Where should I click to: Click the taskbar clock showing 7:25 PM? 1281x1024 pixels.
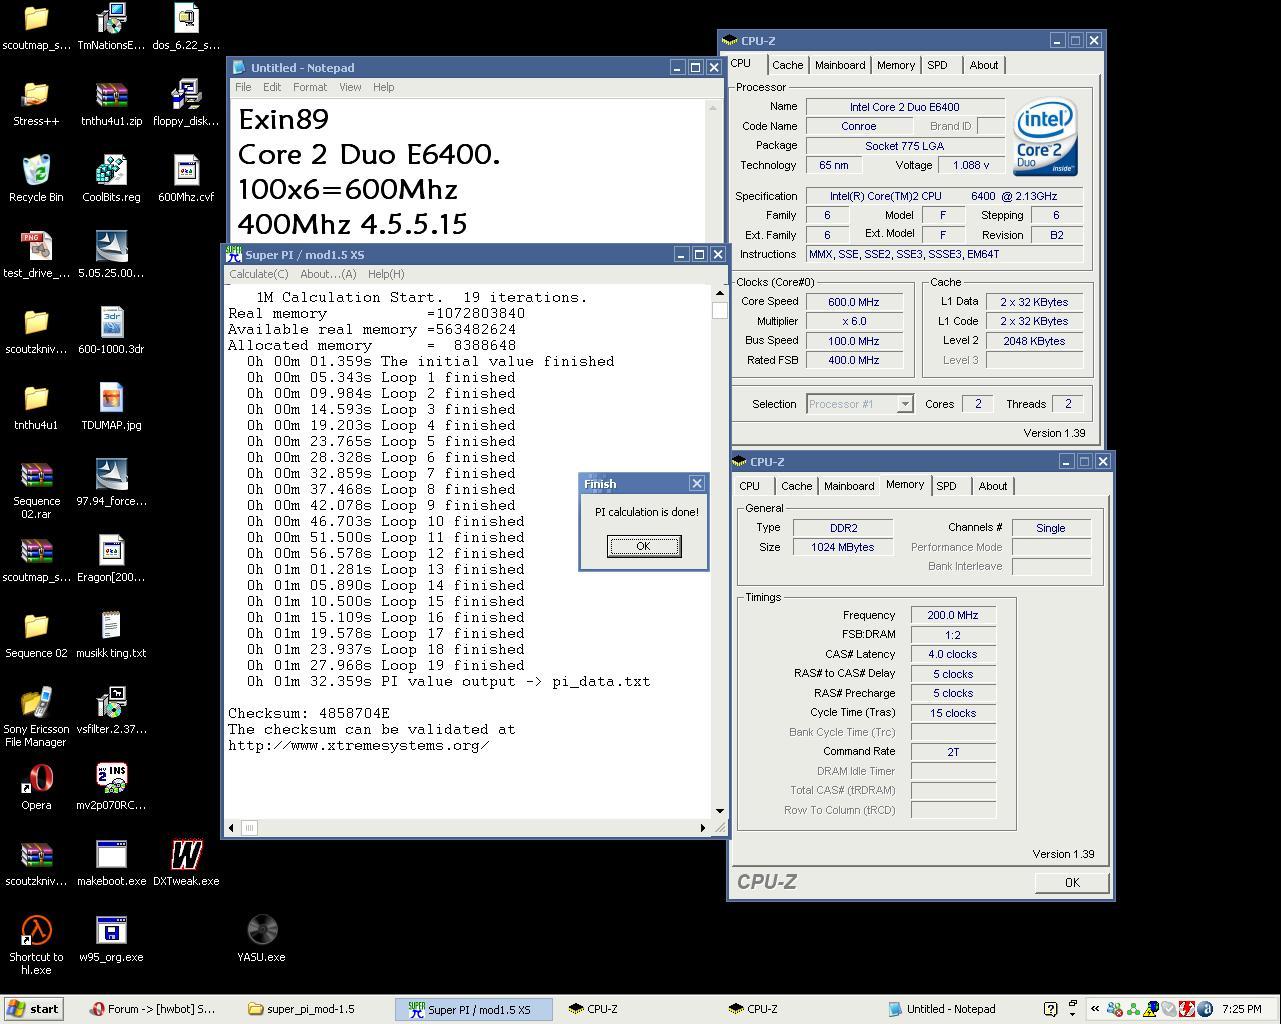point(1242,1009)
